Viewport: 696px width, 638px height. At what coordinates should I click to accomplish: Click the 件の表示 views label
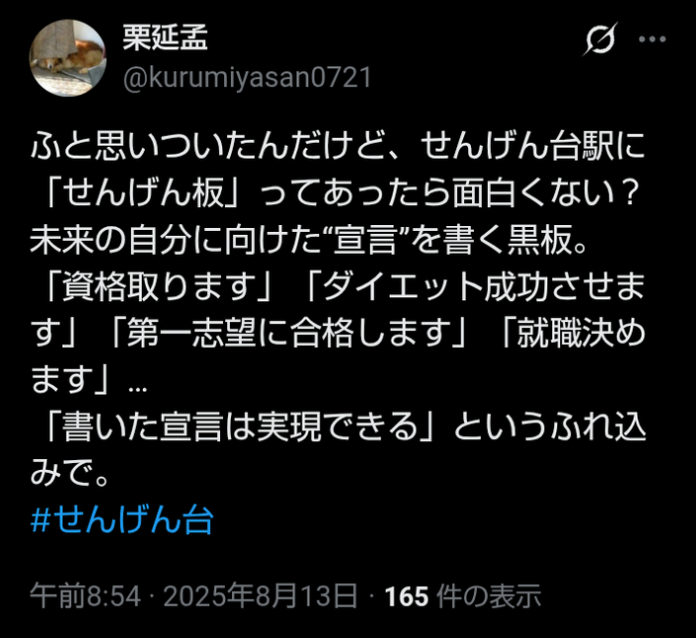pos(489,596)
